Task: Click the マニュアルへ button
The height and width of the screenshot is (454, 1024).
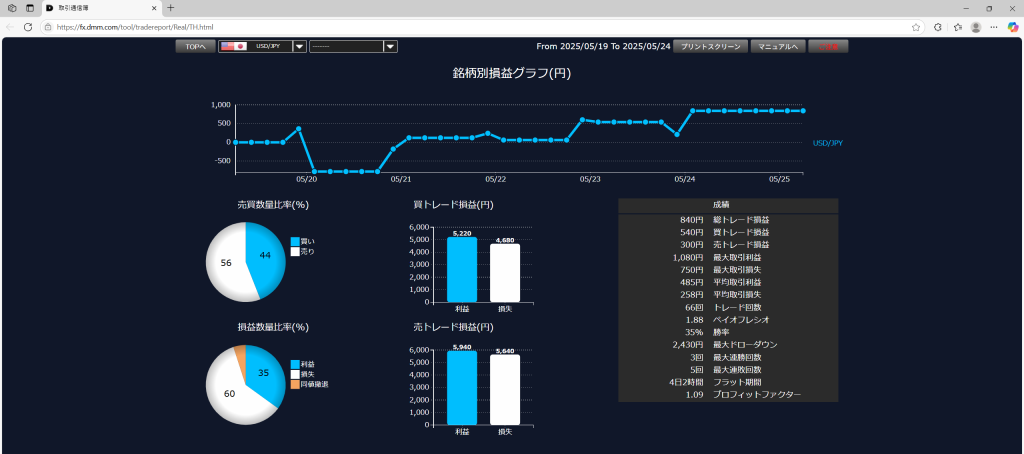Action: pyautogui.click(x=777, y=46)
